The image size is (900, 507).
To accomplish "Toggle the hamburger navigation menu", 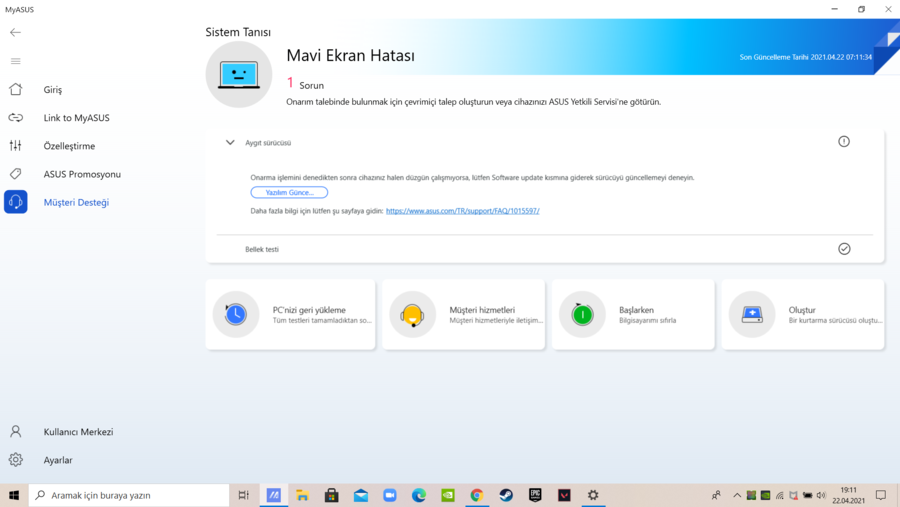I will click(x=15, y=61).
